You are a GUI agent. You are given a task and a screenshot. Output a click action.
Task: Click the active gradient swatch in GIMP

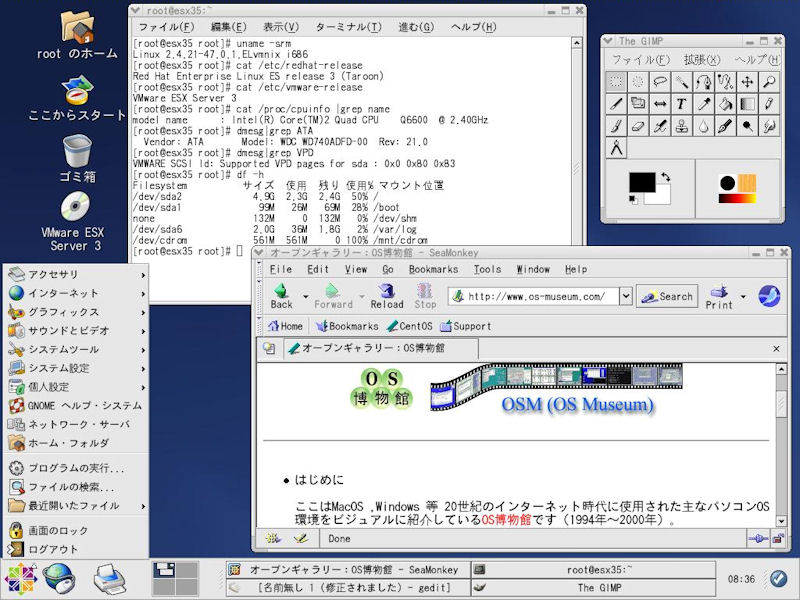[737, 198]
